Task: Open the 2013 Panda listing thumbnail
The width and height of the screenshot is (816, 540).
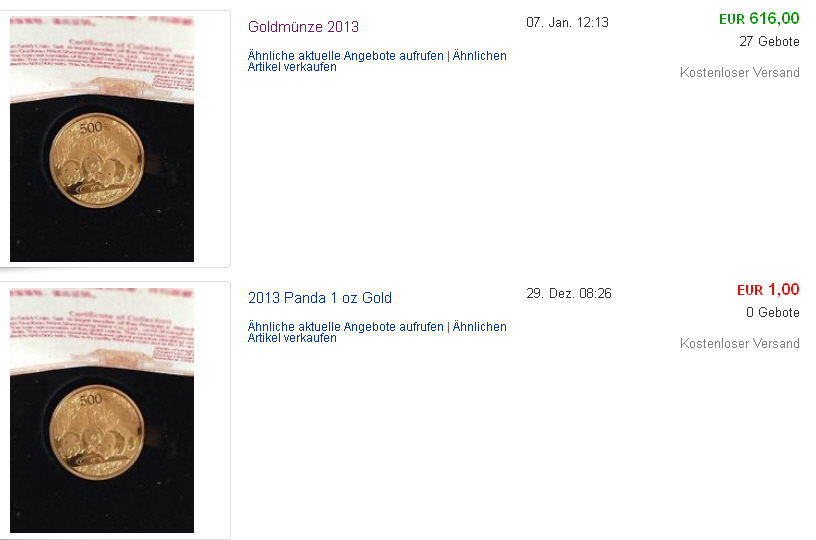Action: coord(102,410)
